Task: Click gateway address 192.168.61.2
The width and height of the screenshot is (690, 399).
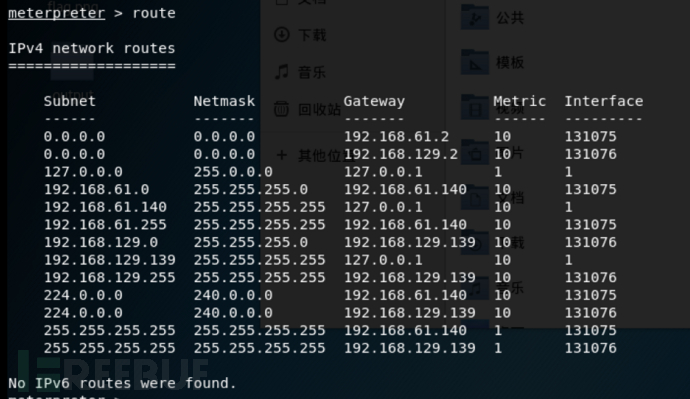Action: (396, 136)
